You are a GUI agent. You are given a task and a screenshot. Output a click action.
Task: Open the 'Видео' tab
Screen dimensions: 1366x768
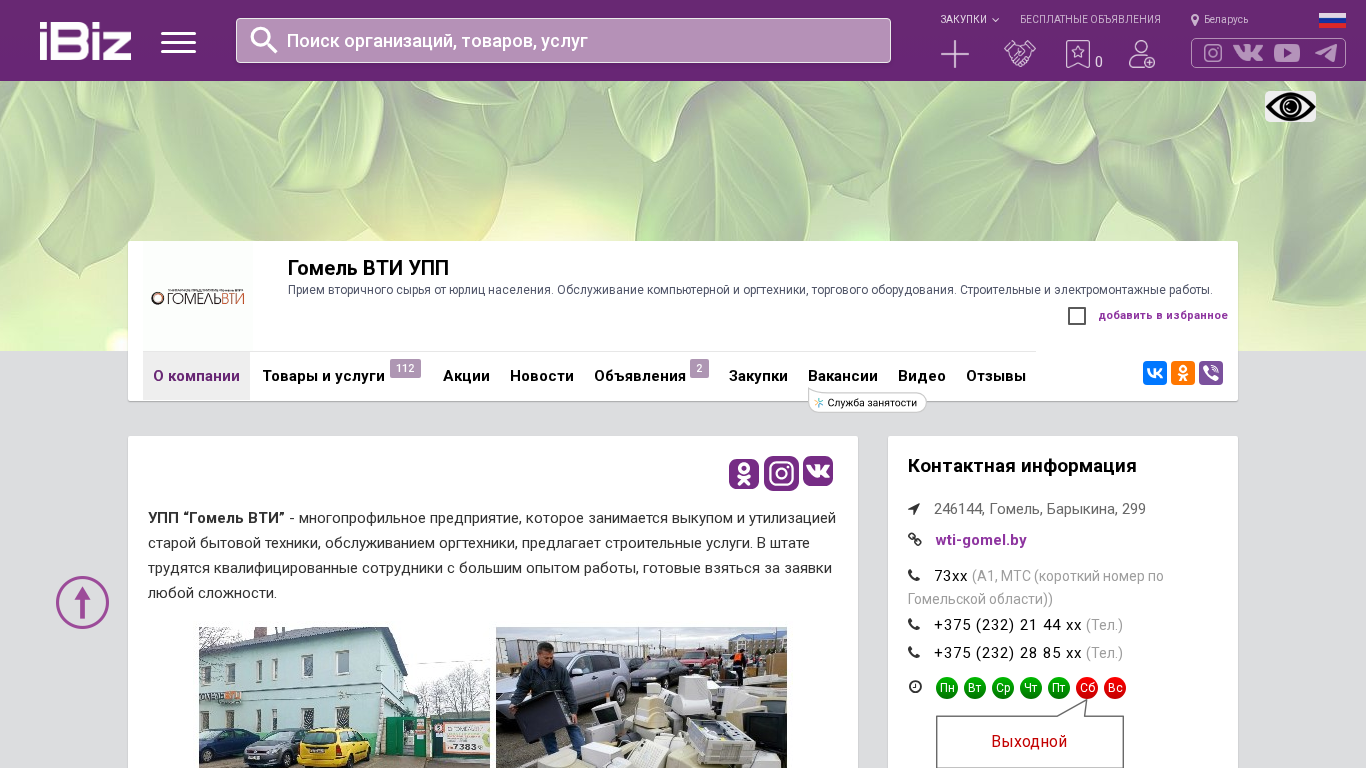pyautogui.click(x=922, y=376)
